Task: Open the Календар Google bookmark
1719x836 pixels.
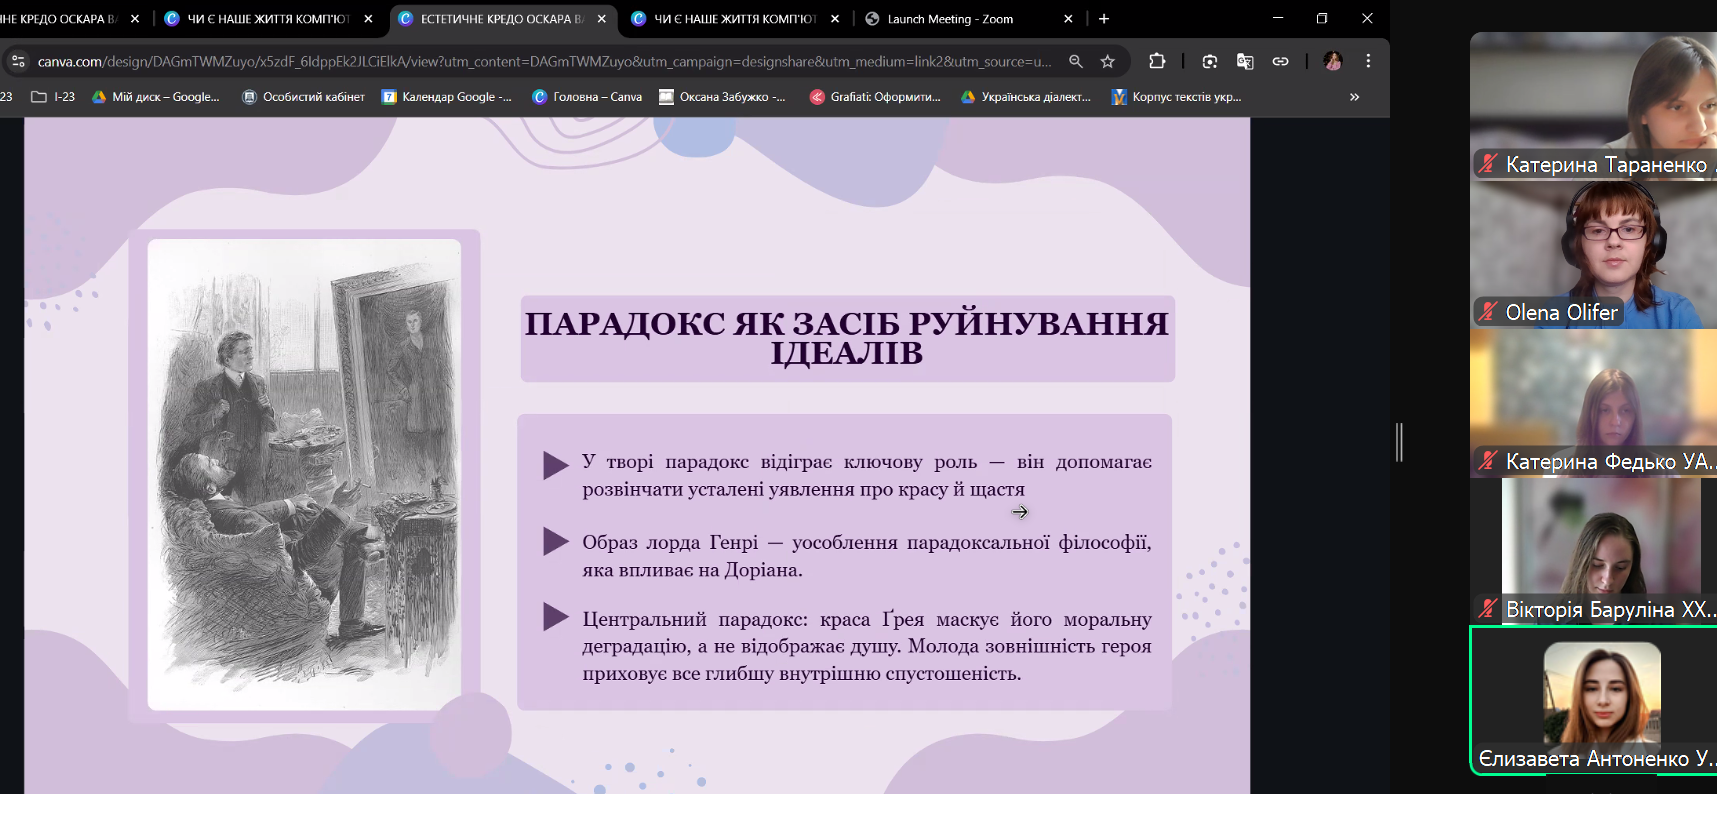Action: [x=447, y=97]
